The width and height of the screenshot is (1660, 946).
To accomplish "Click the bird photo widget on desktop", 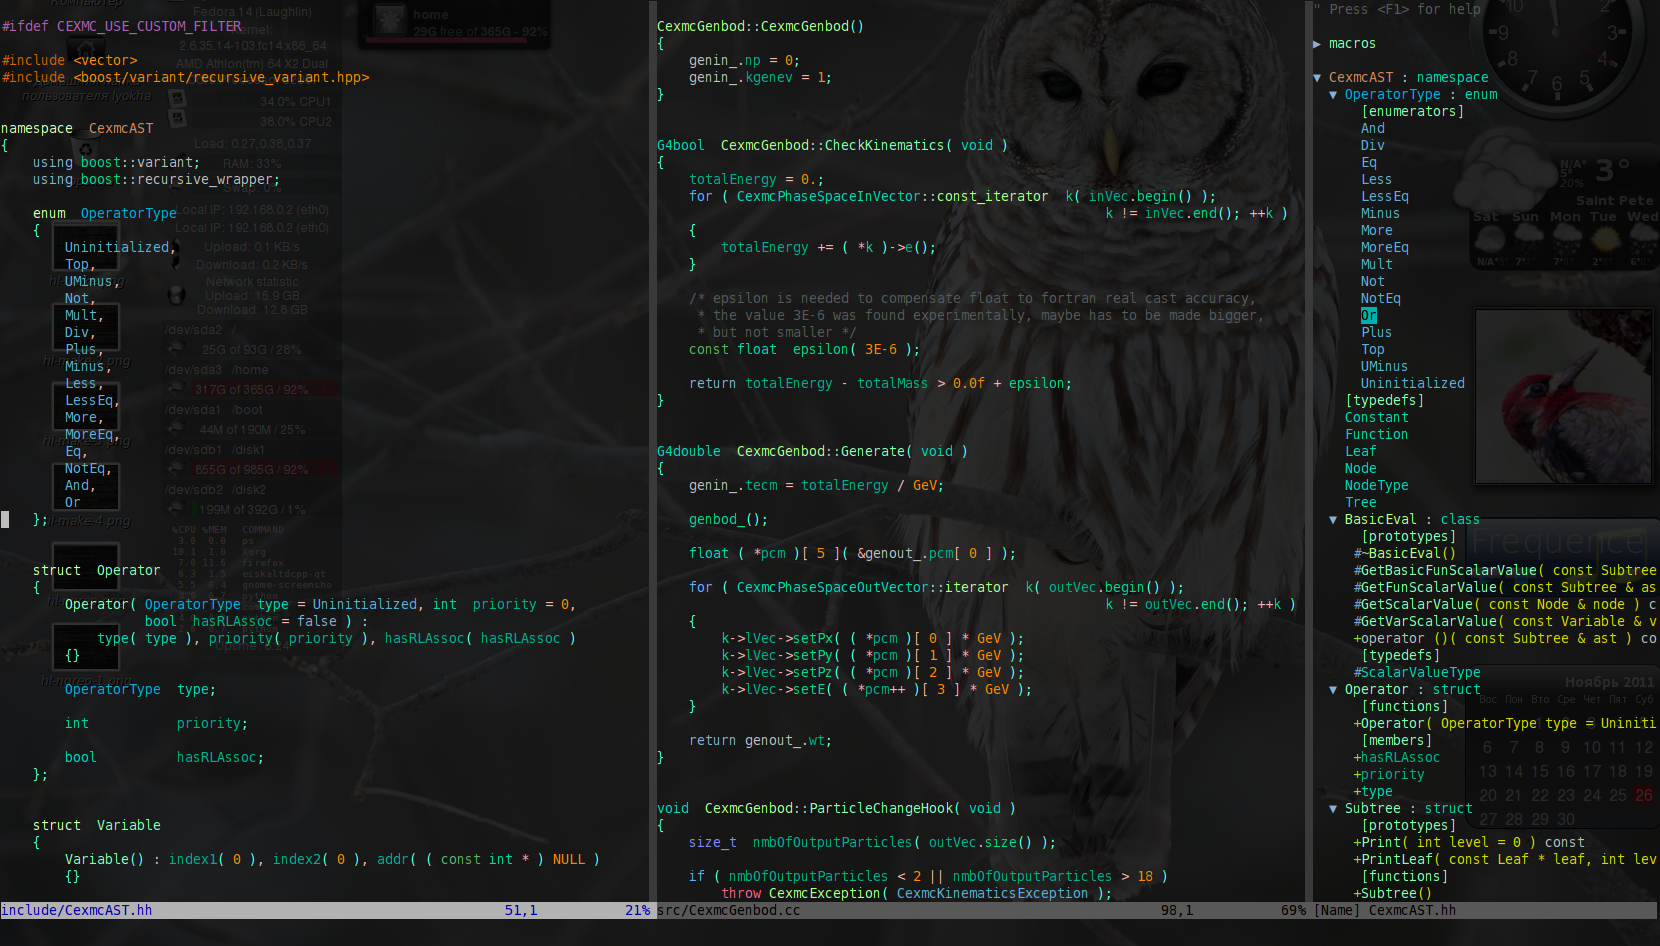I will tap(1566, 397).
